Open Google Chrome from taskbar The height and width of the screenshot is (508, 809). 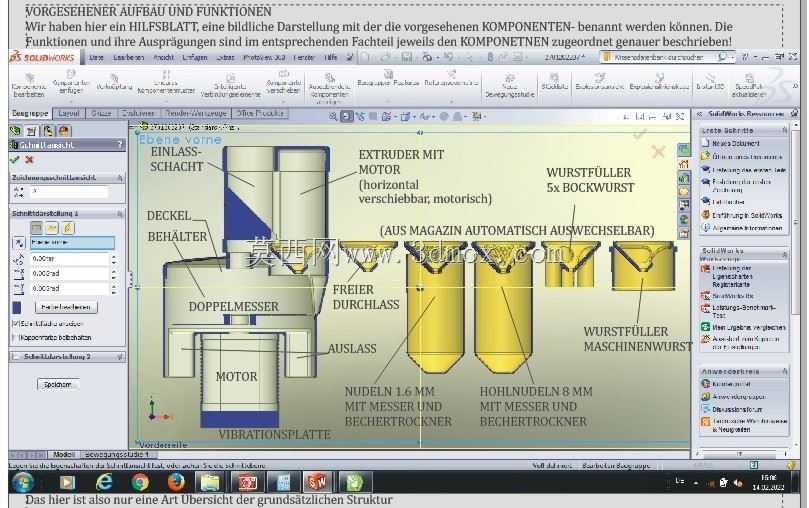[140, 482]
